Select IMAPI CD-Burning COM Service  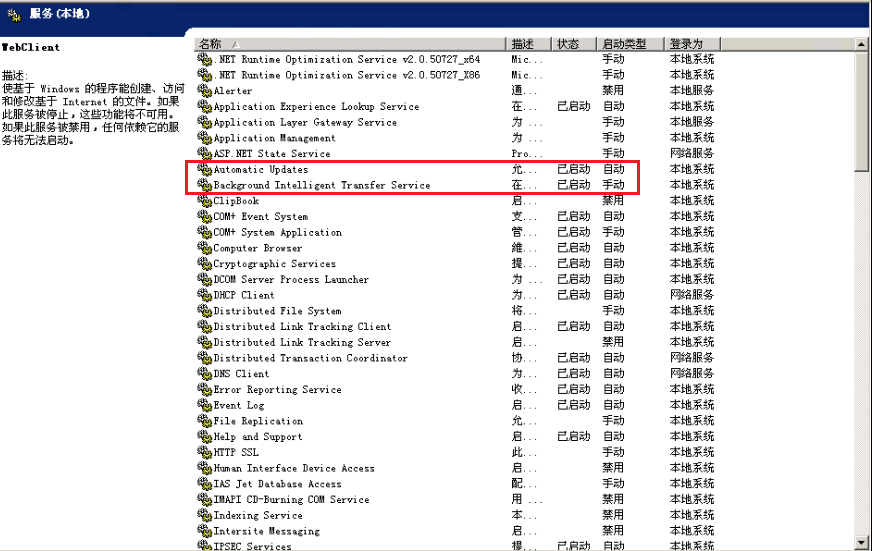pyautogui.click(x=291, y=499)
